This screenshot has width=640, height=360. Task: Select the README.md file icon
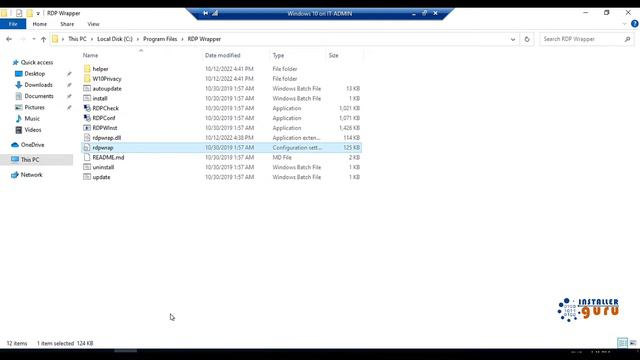(87, 157)
